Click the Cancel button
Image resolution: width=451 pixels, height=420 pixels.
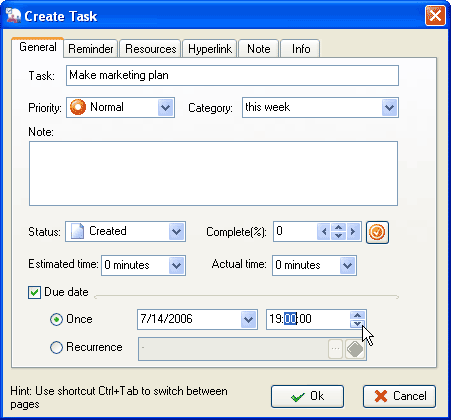399,396
